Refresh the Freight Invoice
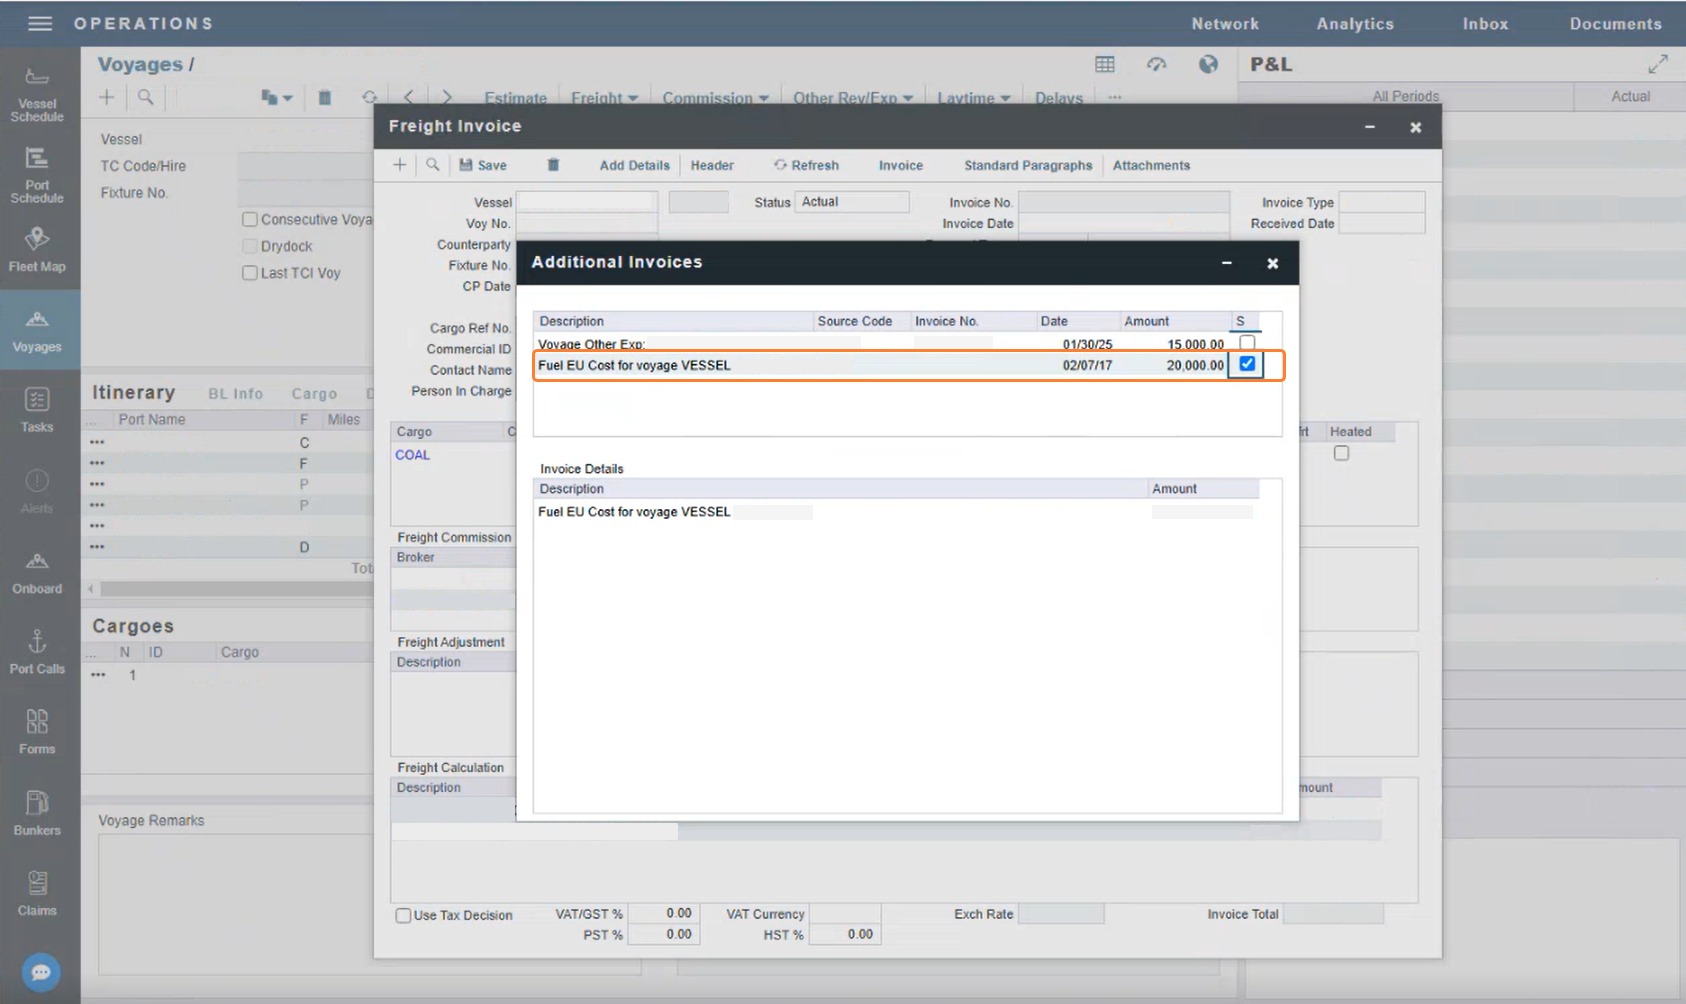The width and height of the screenshot is (1686, 1004). (x=806, y=165)
